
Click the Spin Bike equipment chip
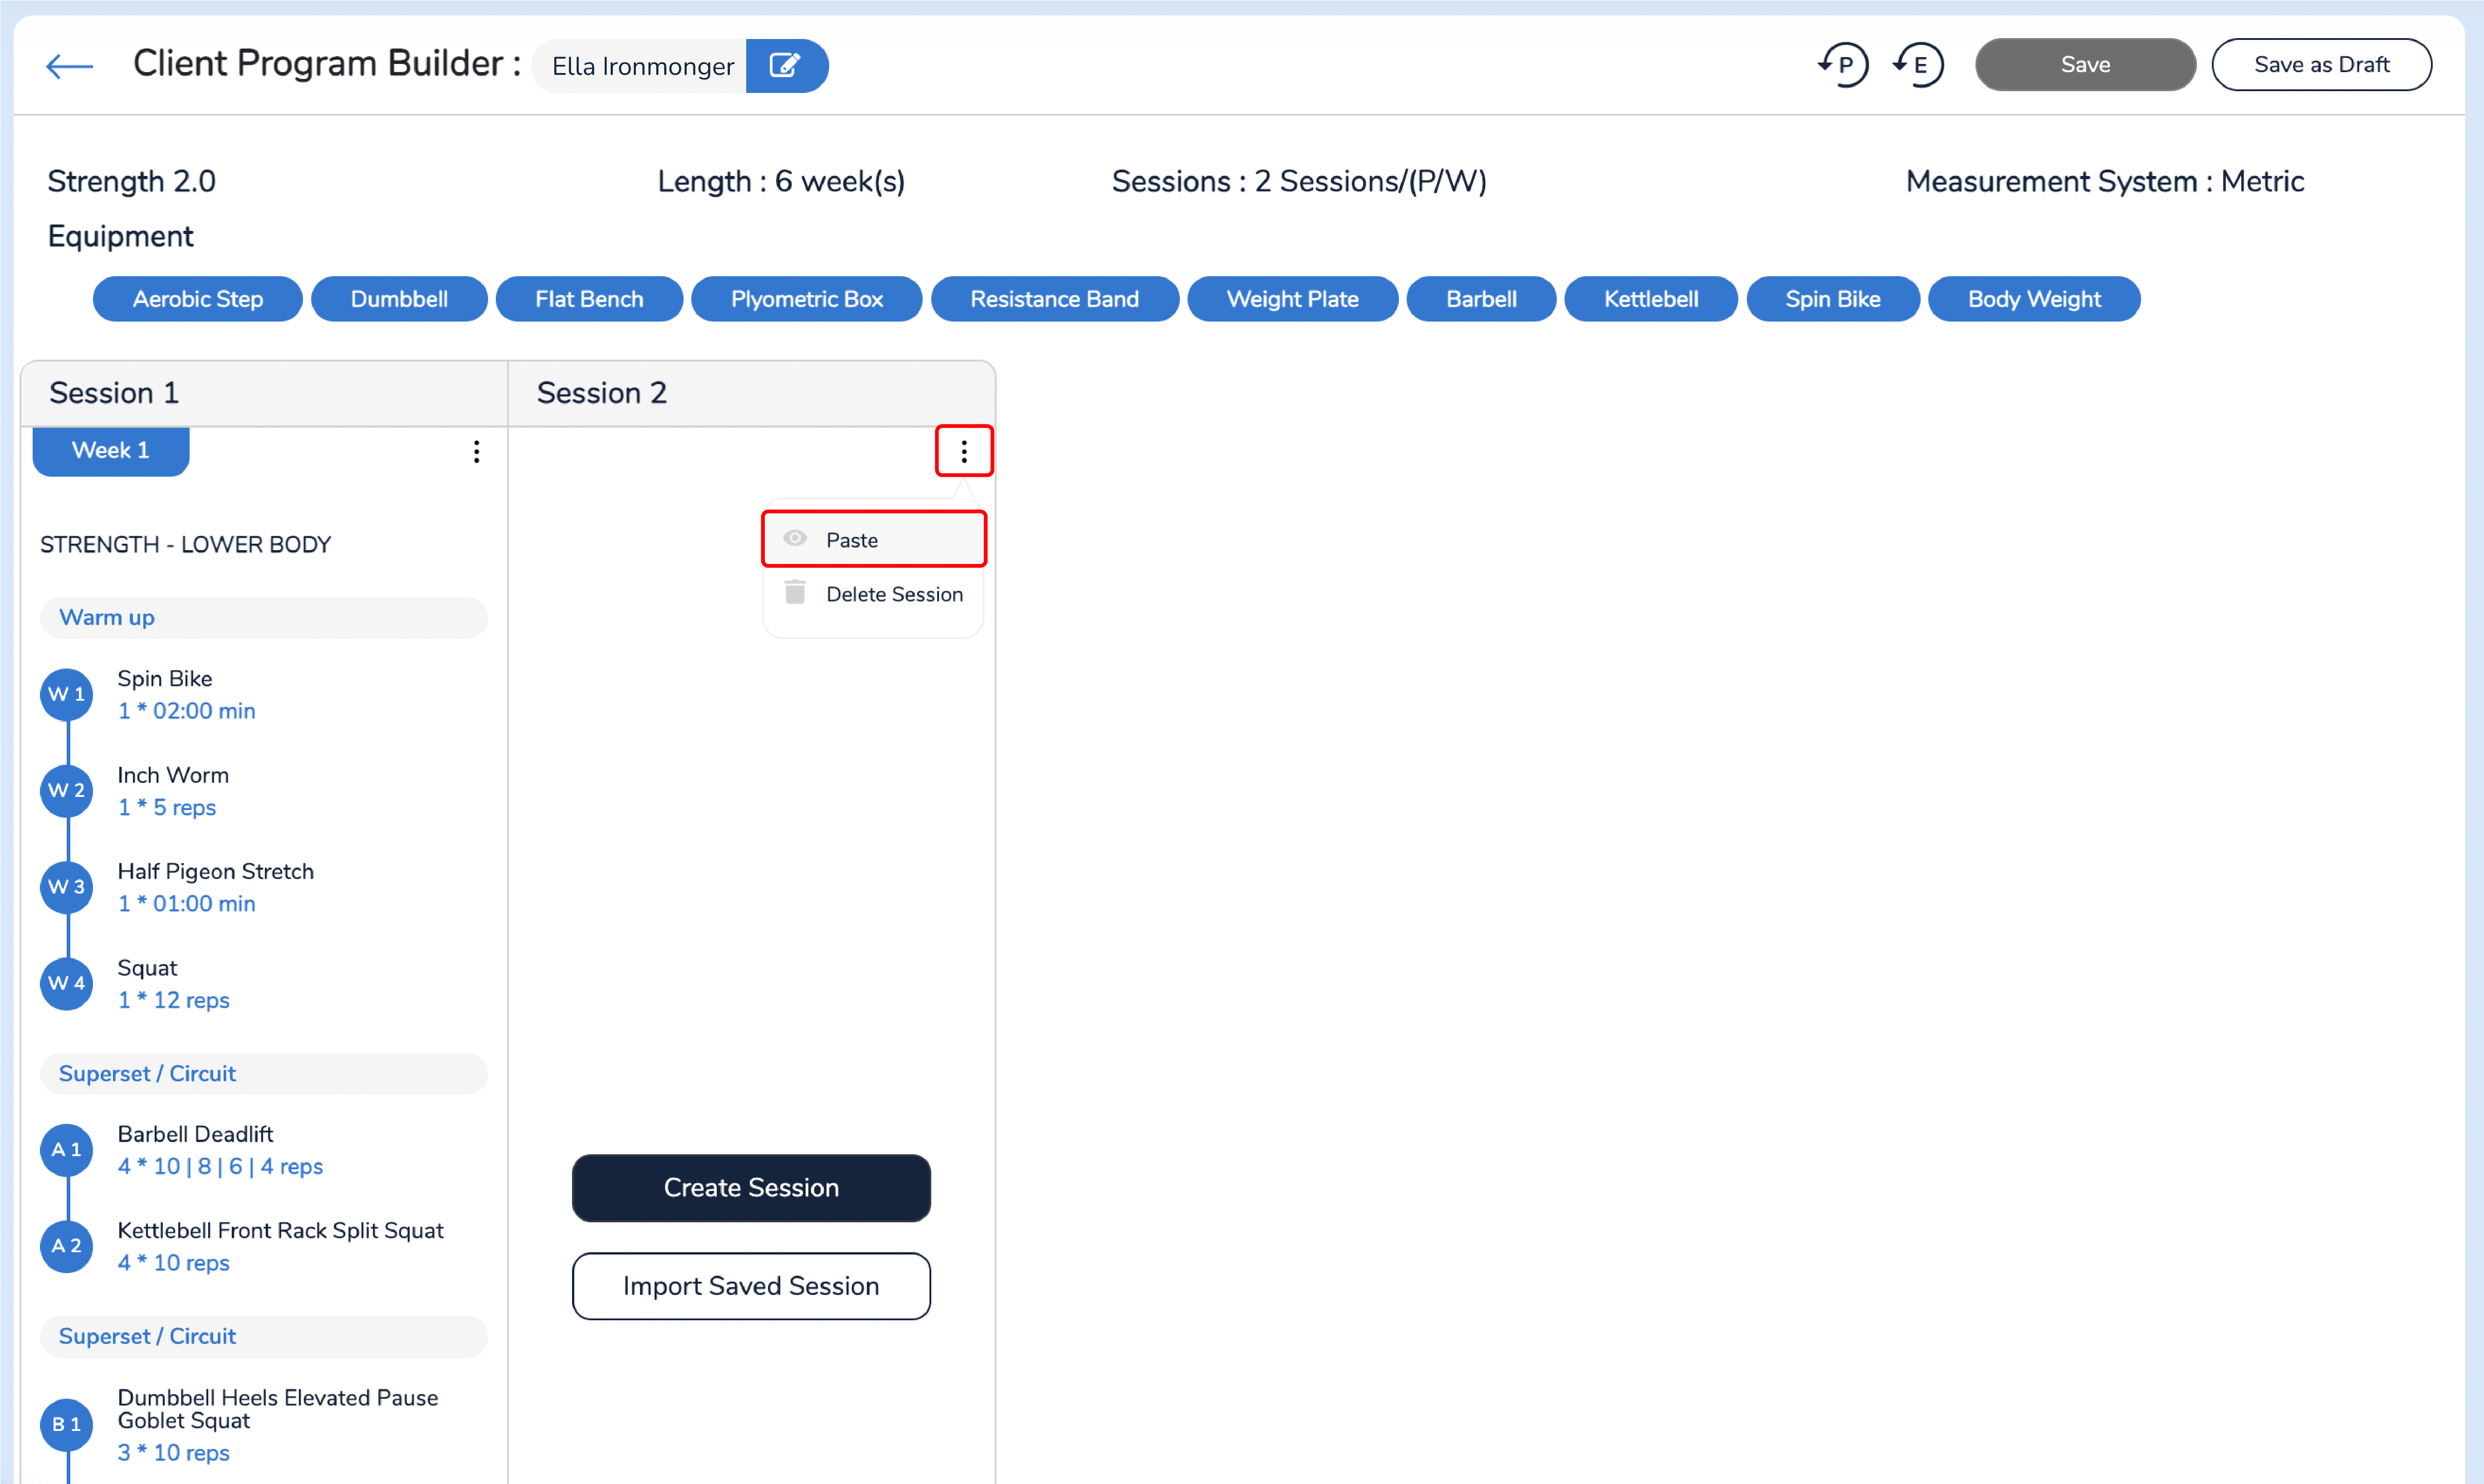pyautogui.click(x=1833, y=299)
